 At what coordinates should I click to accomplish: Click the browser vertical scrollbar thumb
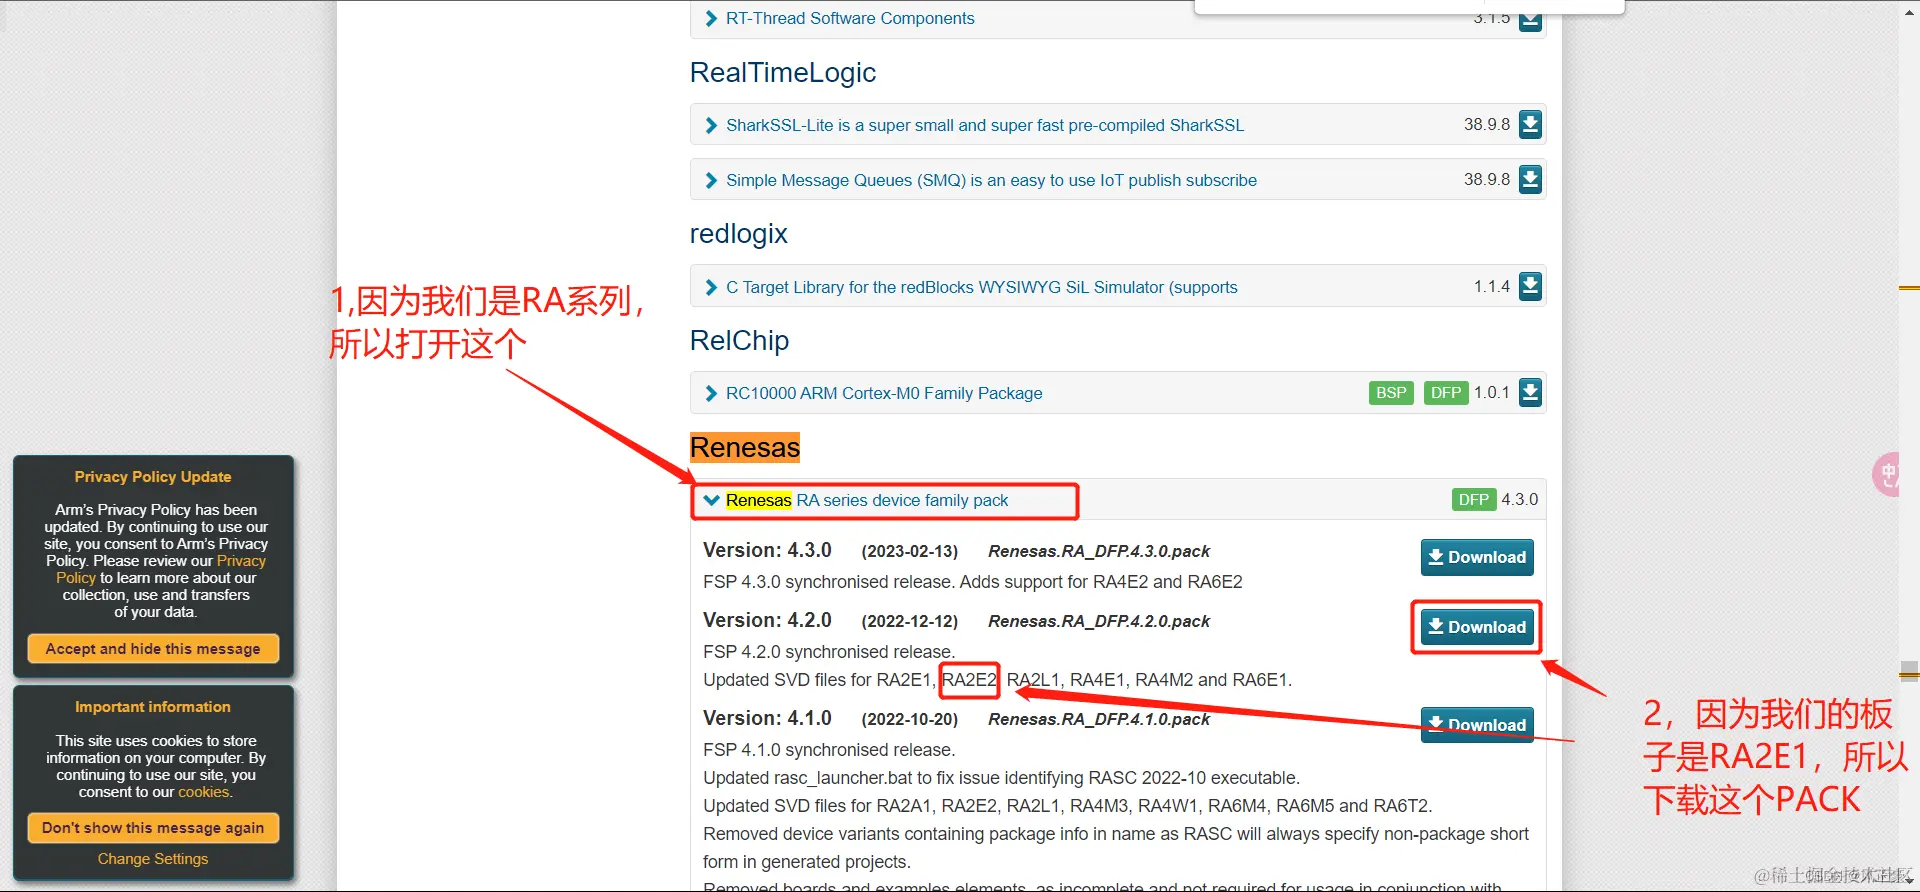click(1909, 671)
